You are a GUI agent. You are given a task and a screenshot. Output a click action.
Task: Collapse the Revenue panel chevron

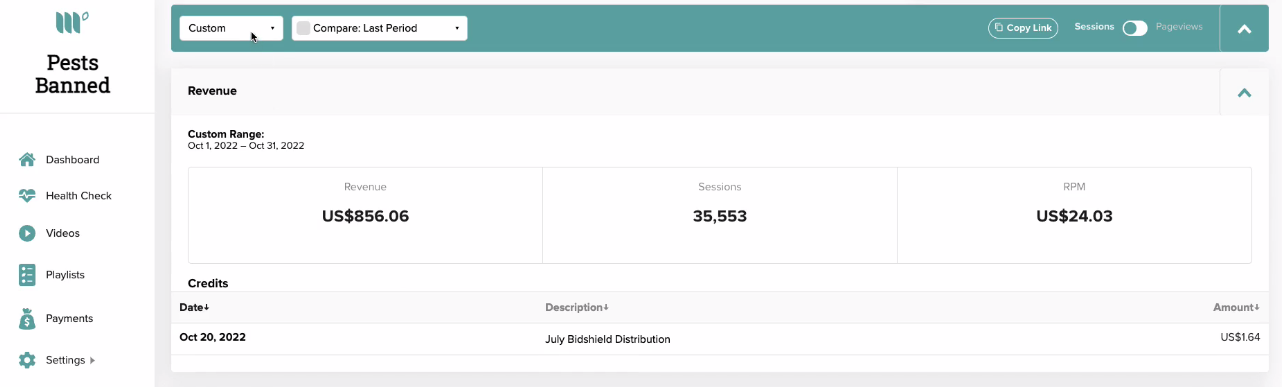1245,92
